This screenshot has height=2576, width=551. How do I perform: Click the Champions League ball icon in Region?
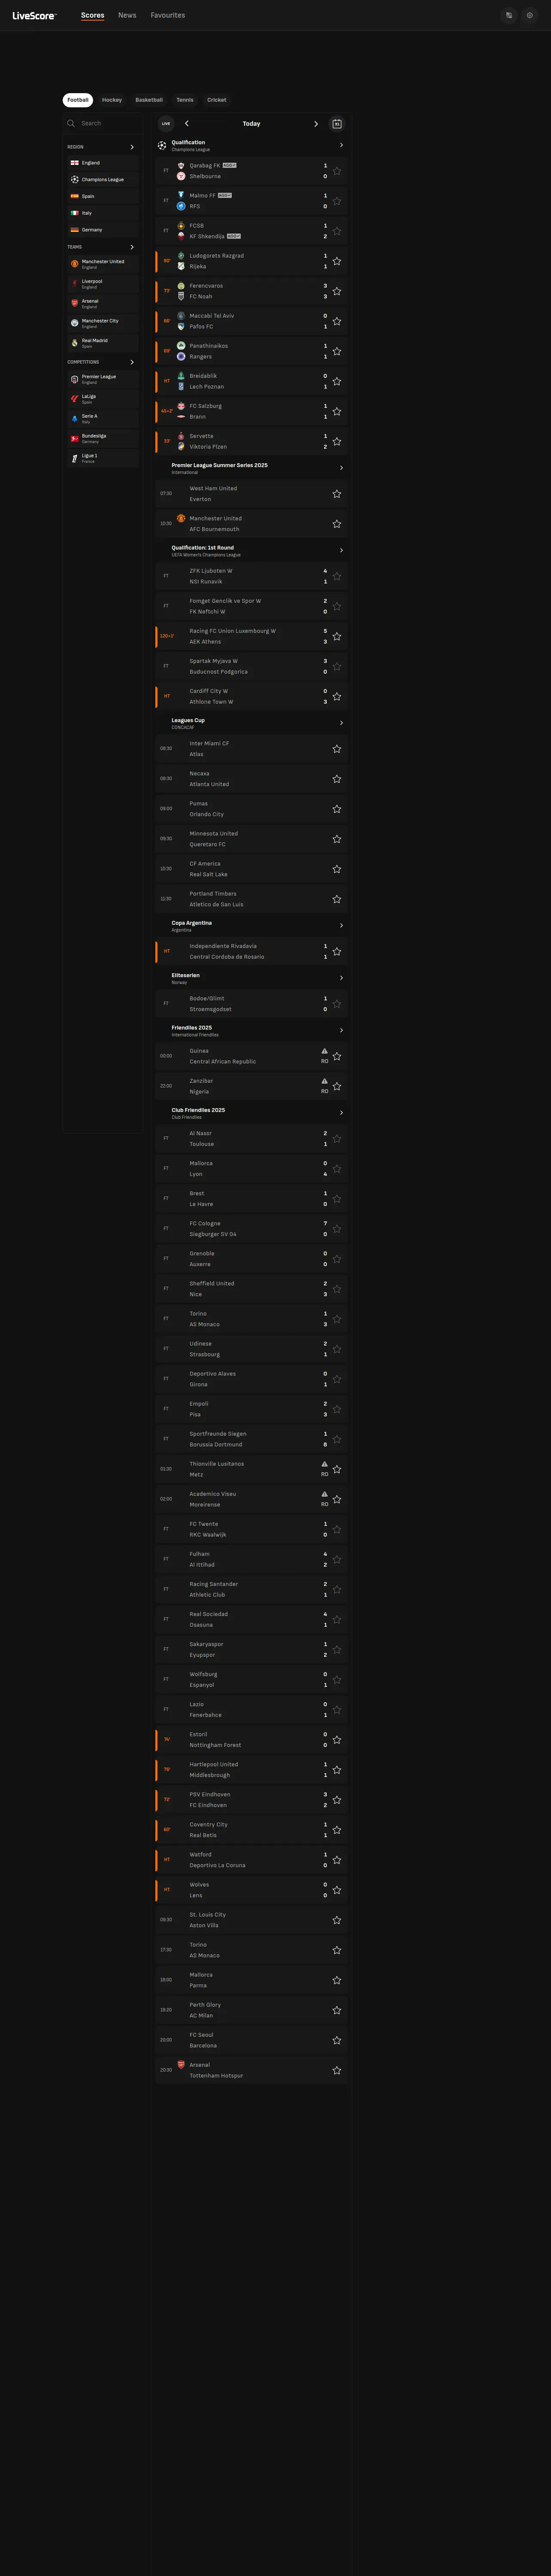click(x=74, y=180)
